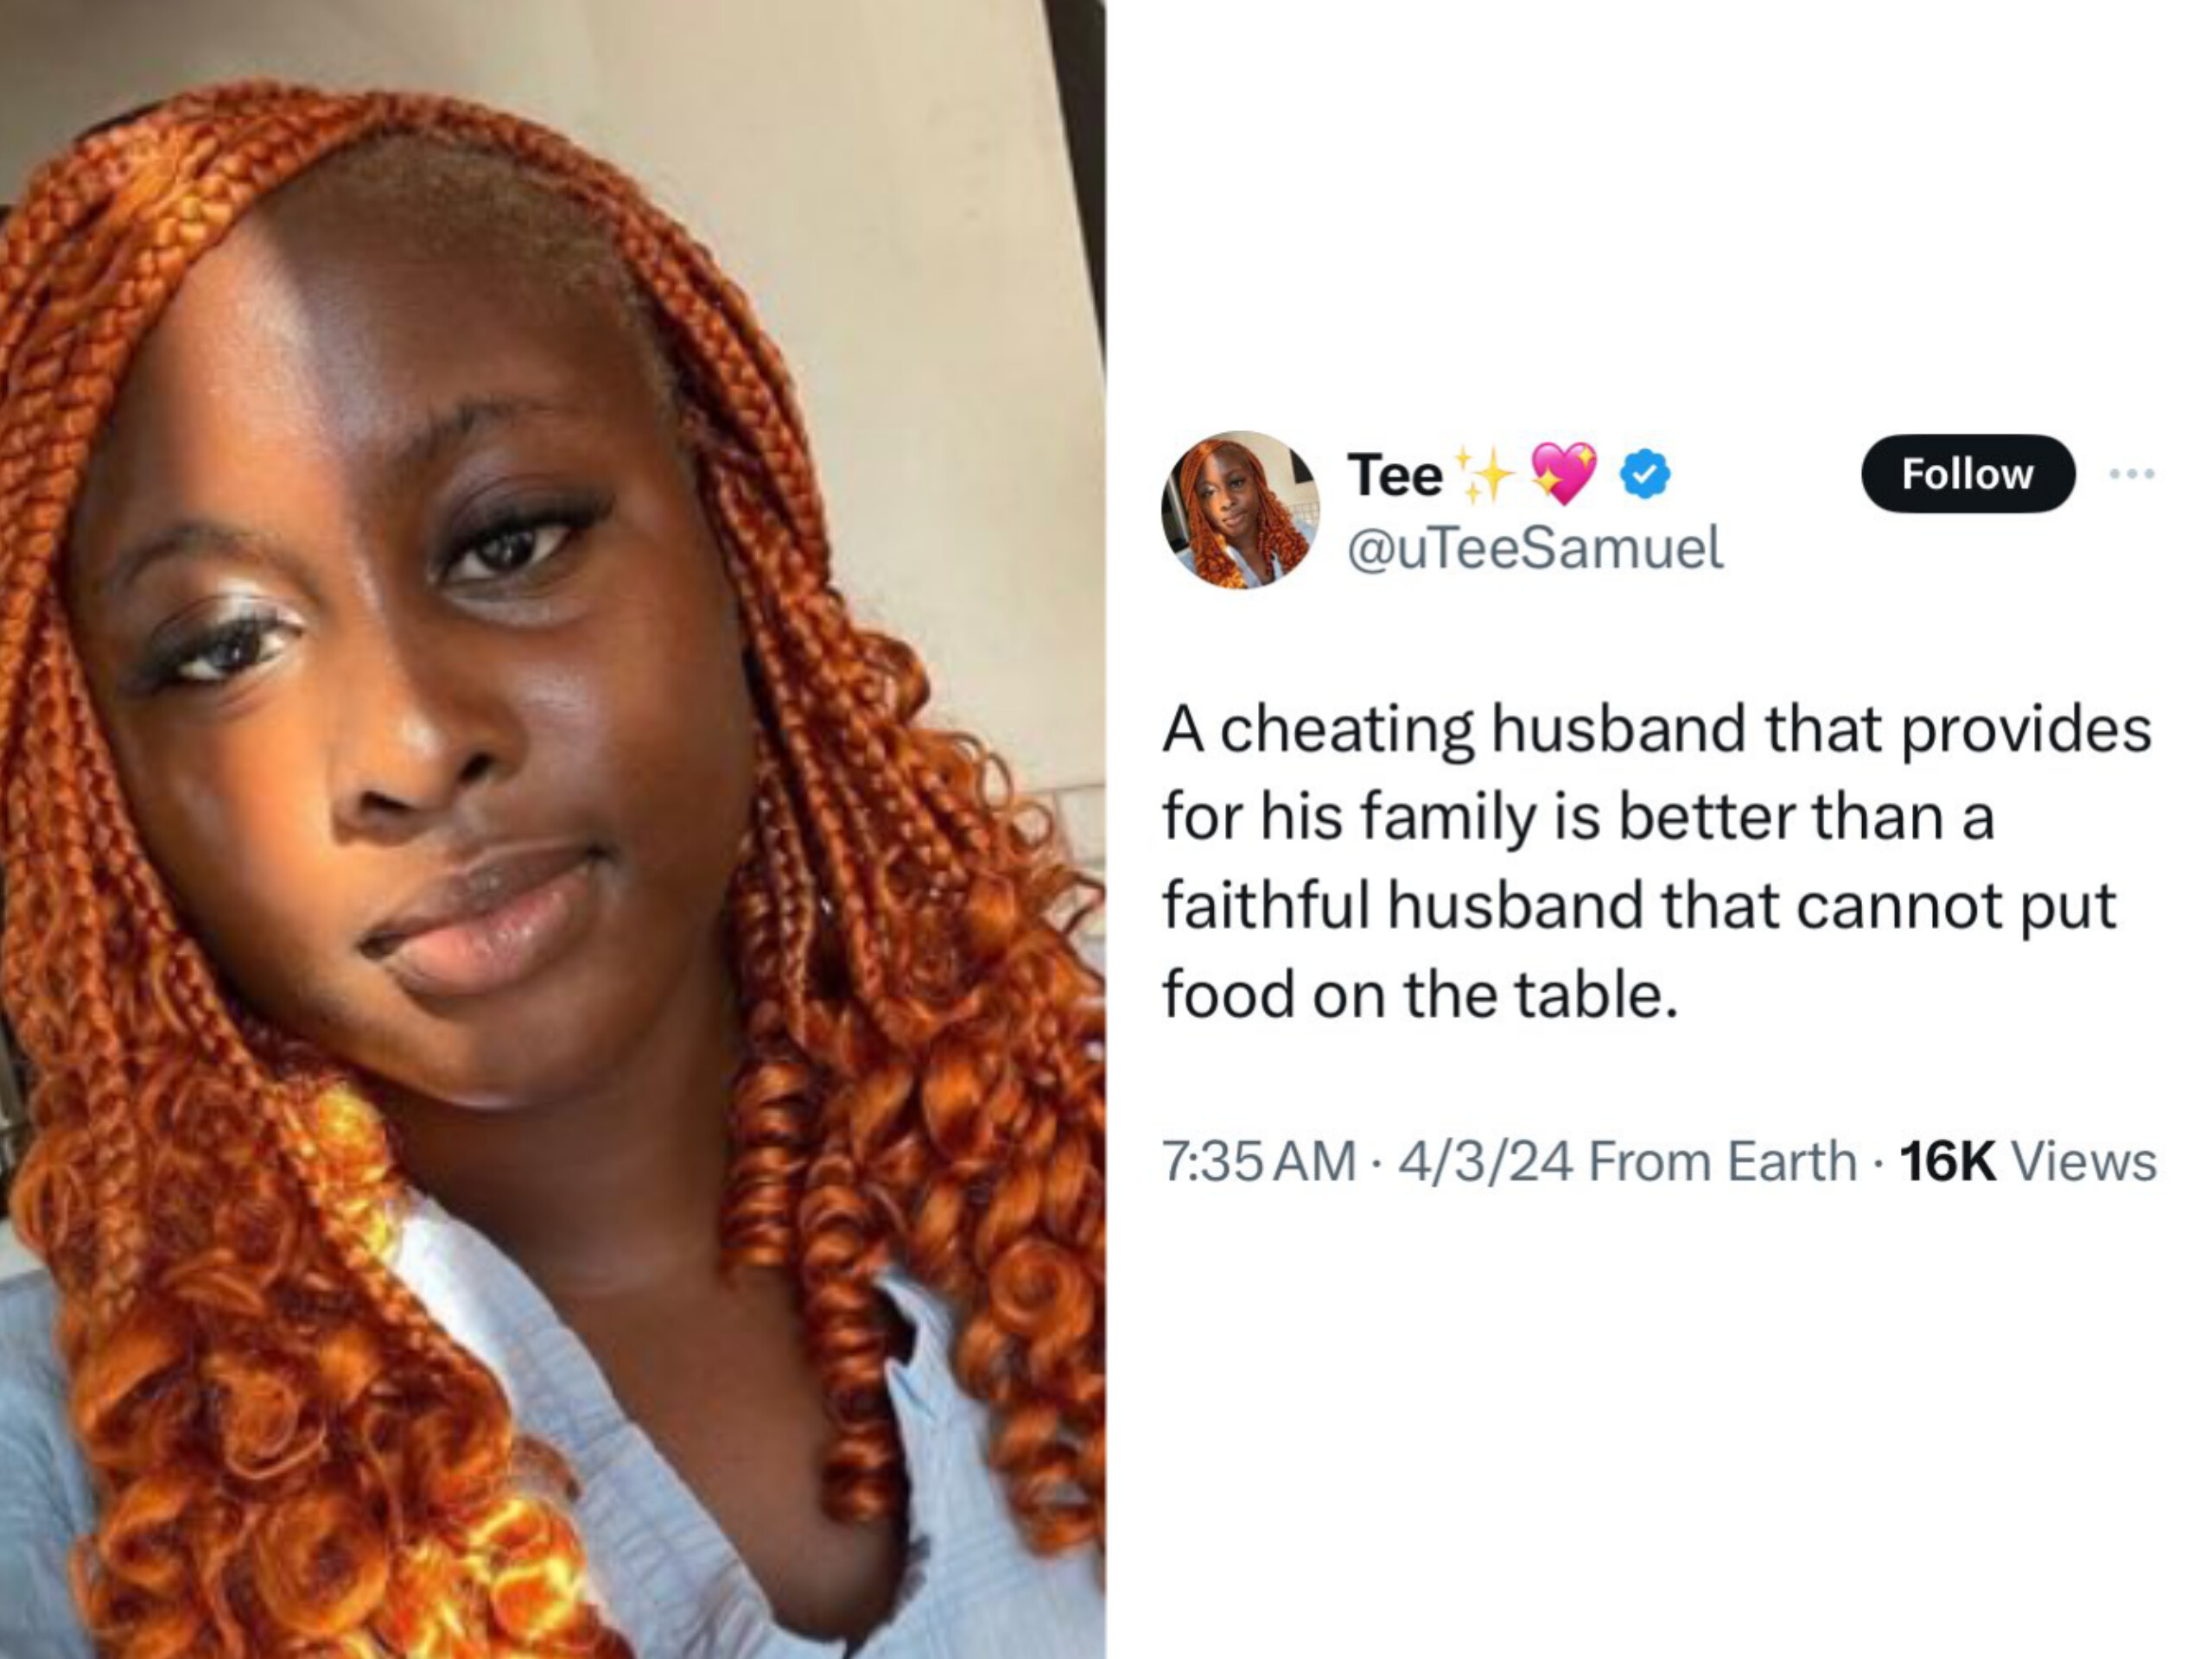Click the sparkles emoji beside Tee
Image resolution: width=2212 pixels, height=1659 pixels.
click(1482, 474)
